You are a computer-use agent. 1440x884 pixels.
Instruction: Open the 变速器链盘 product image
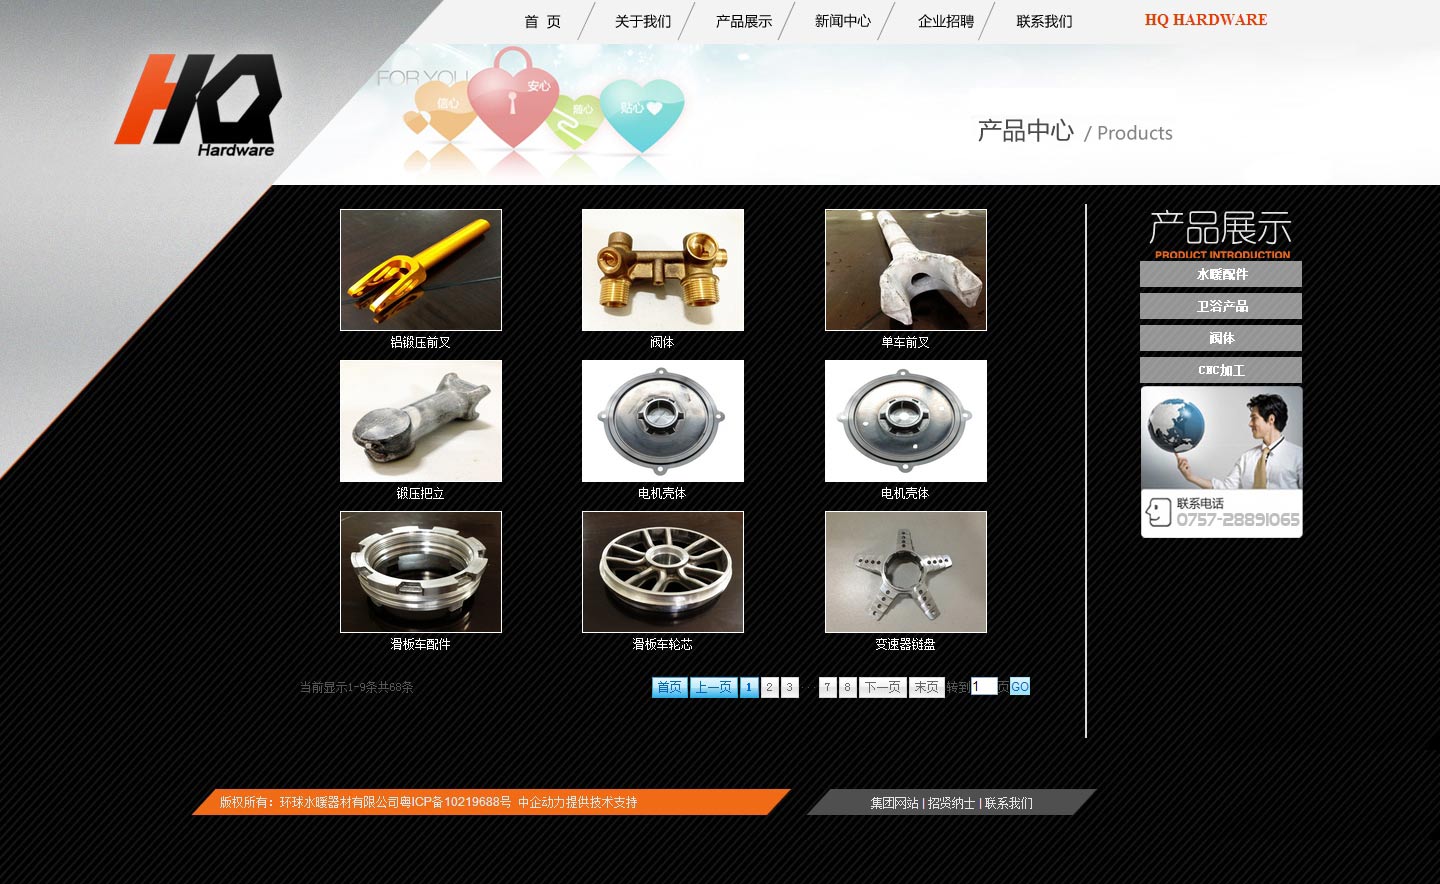click(x=905, y=572)
